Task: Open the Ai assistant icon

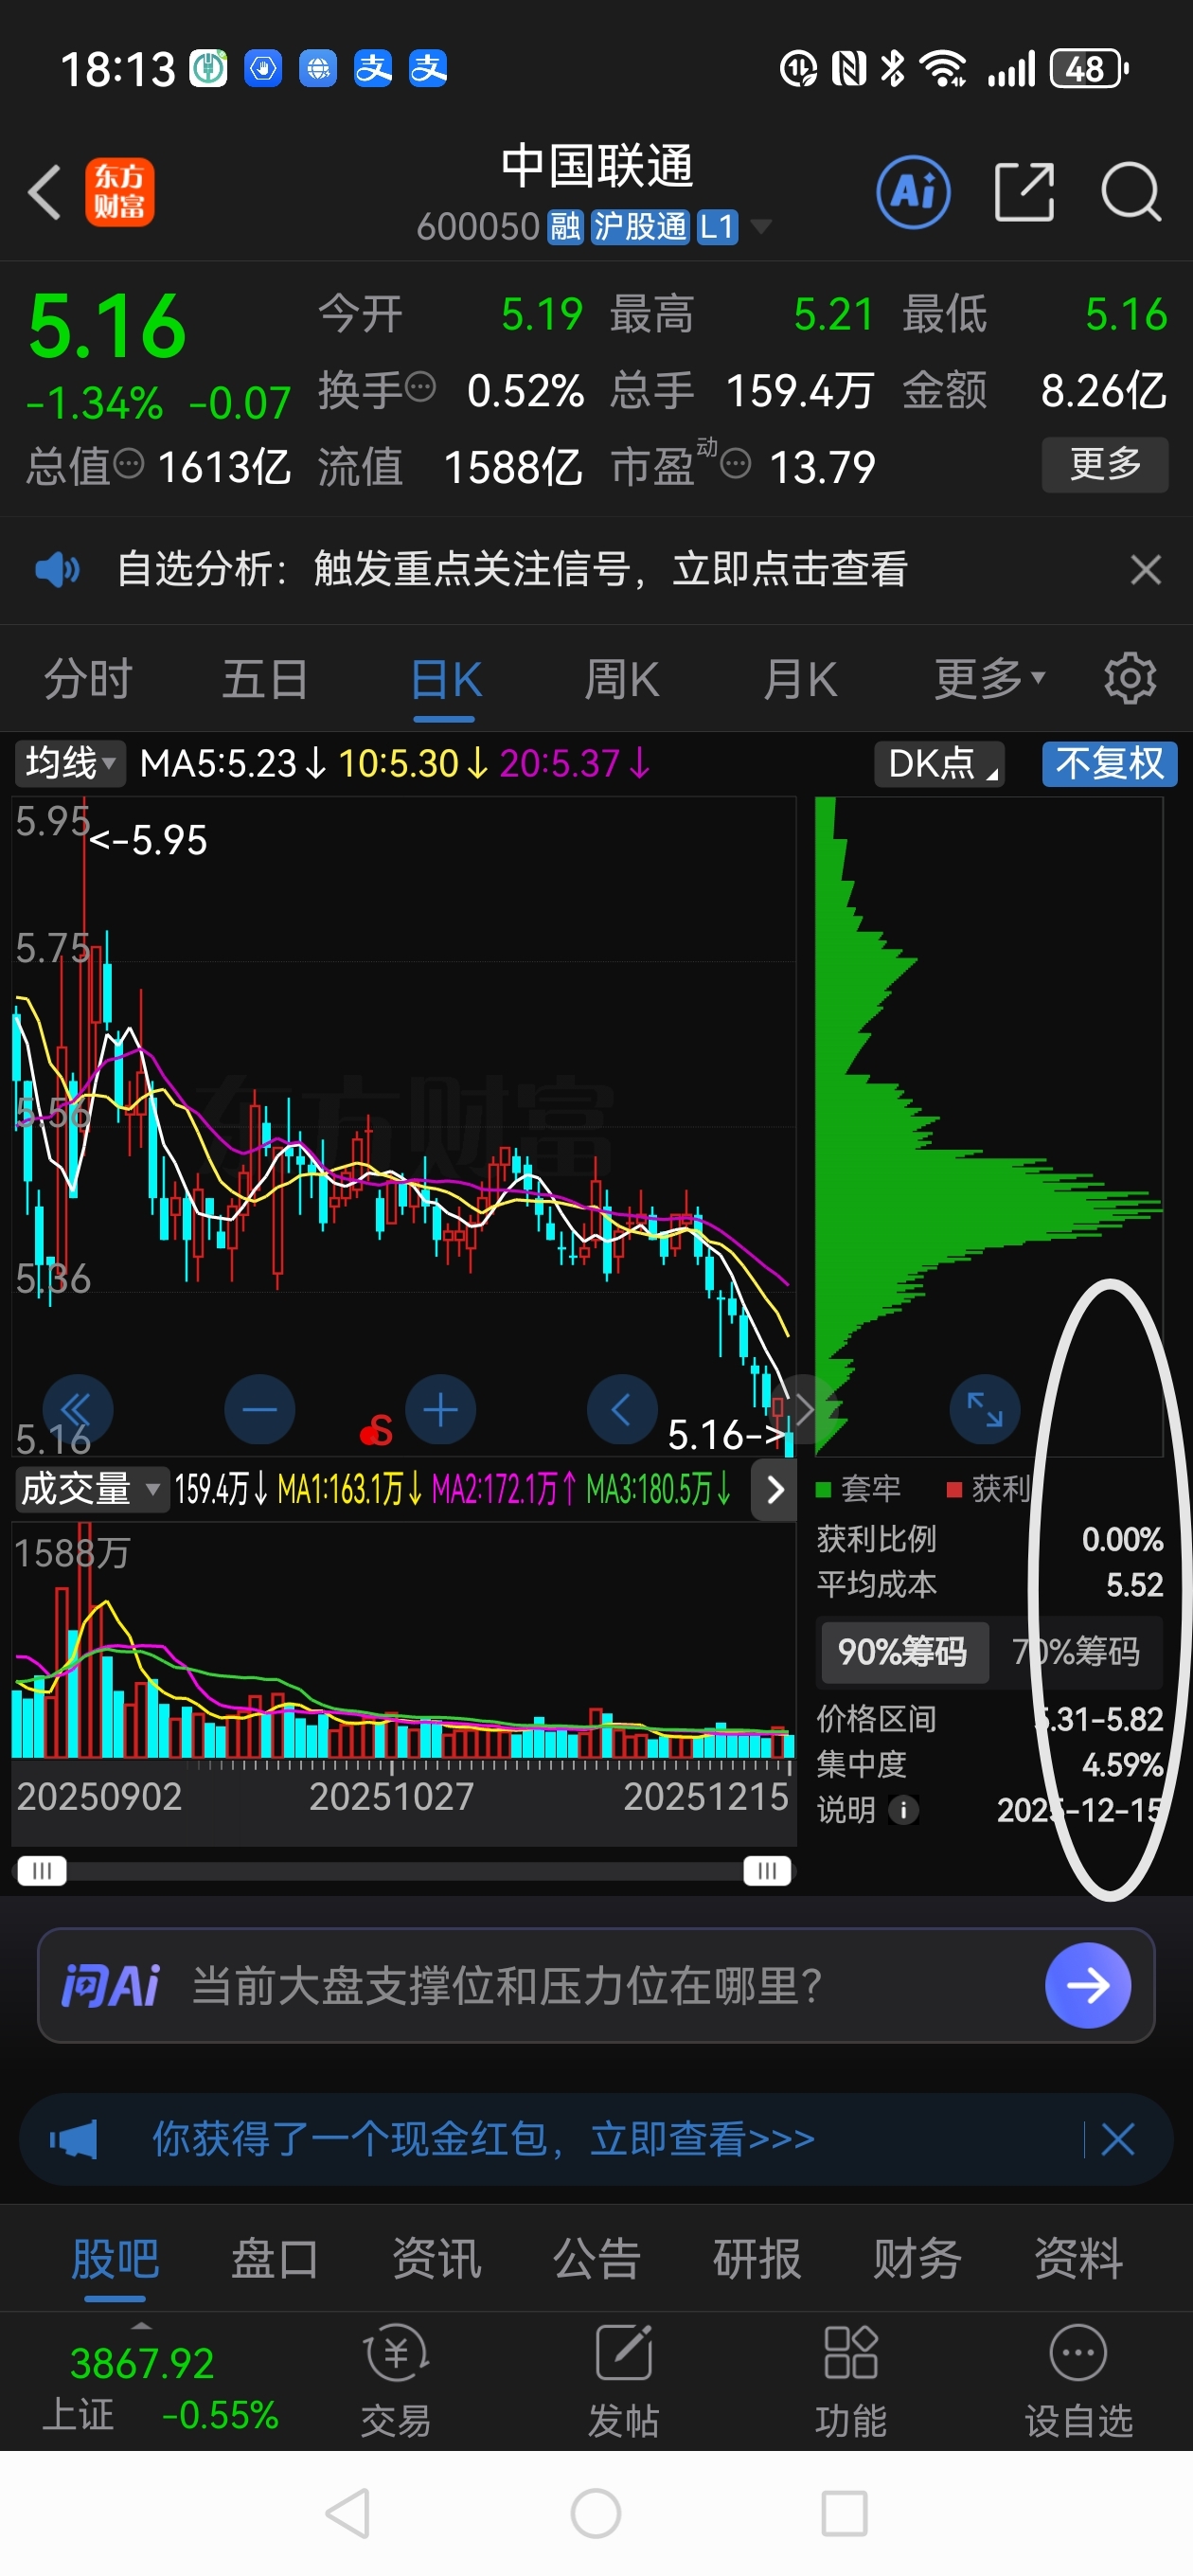Action: pyautogui.click(x=913, y=192)
